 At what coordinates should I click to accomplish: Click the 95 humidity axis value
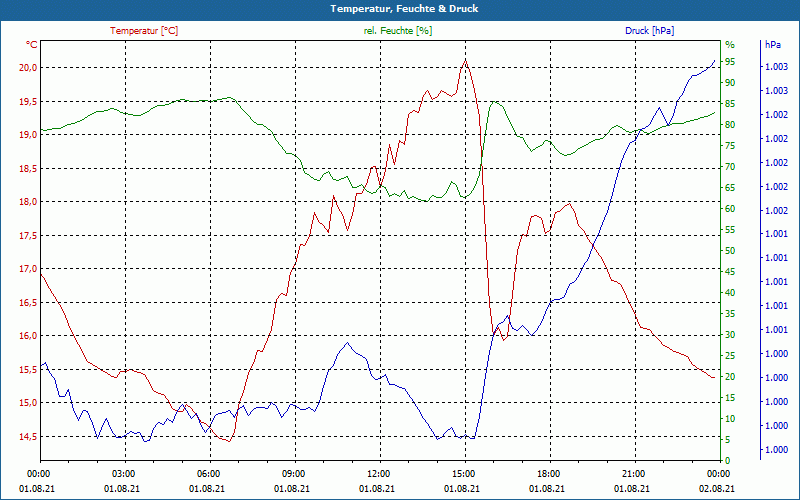[x=730, y=62]
